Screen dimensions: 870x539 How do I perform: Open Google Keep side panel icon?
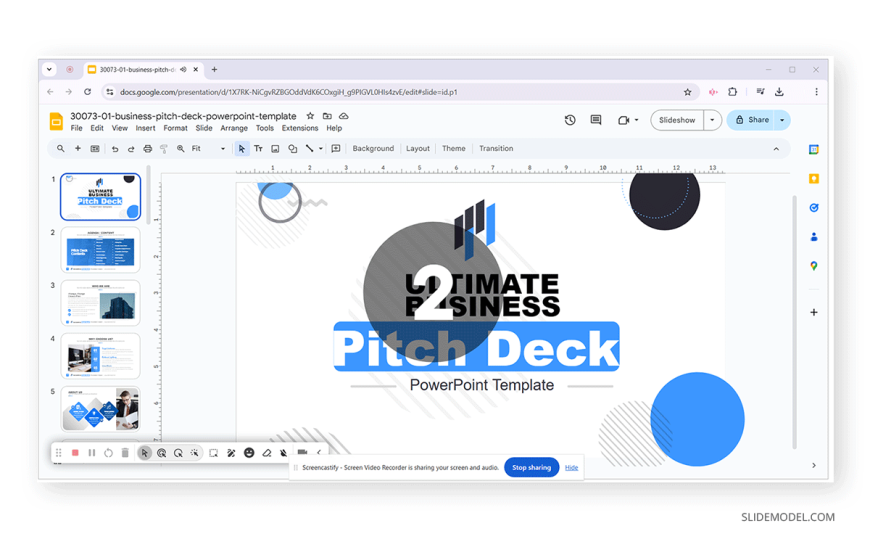click(x=813, y=179)
